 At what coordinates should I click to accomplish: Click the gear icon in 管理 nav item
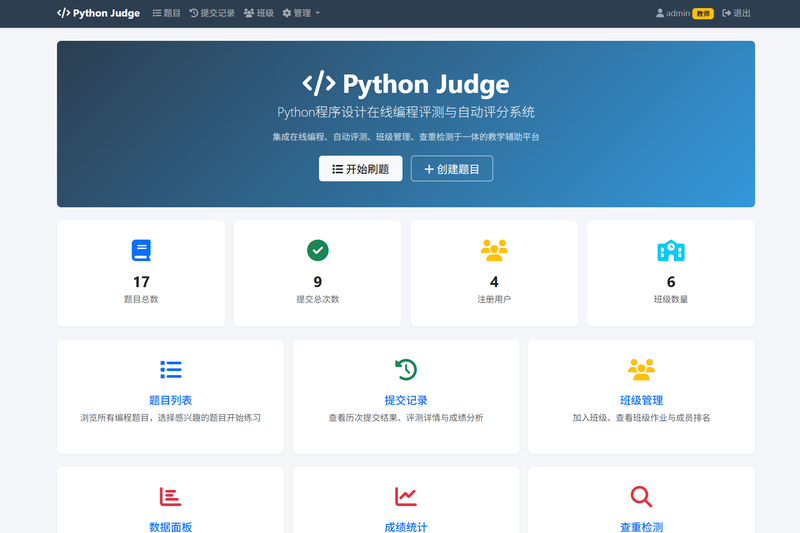[287, 13]
